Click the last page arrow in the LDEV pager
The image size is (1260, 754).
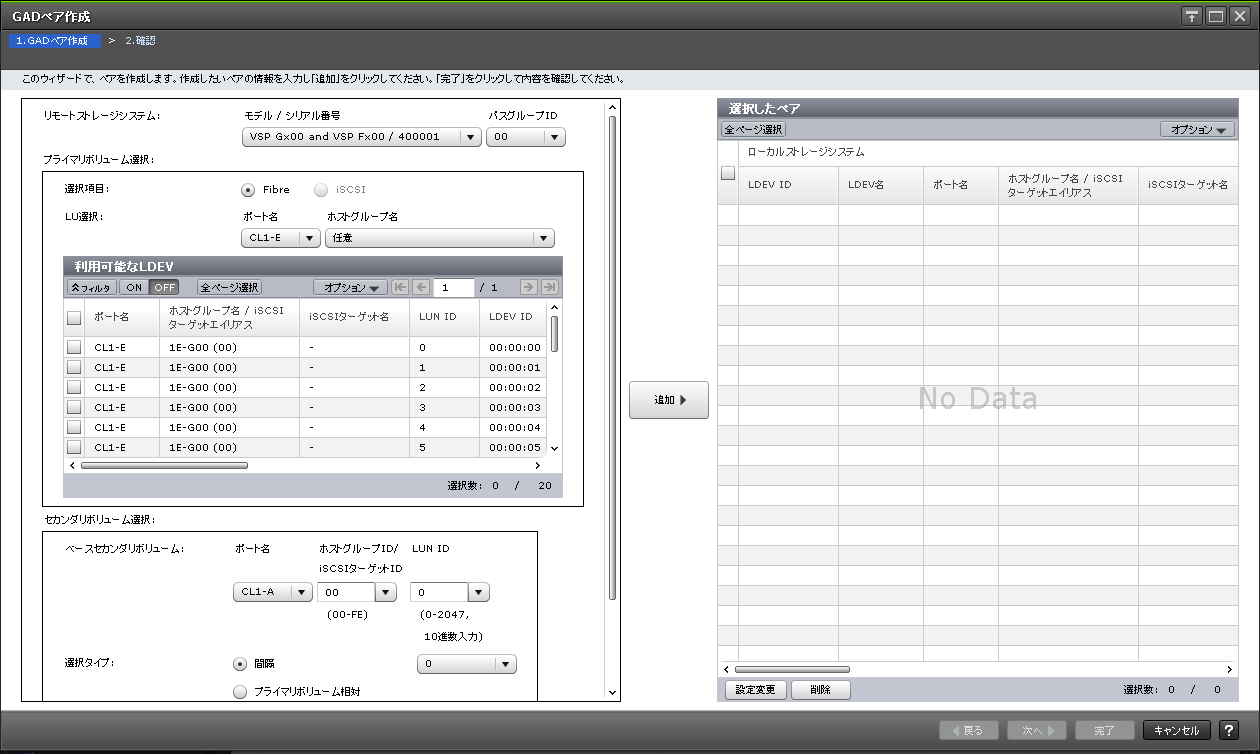point(549,288)
